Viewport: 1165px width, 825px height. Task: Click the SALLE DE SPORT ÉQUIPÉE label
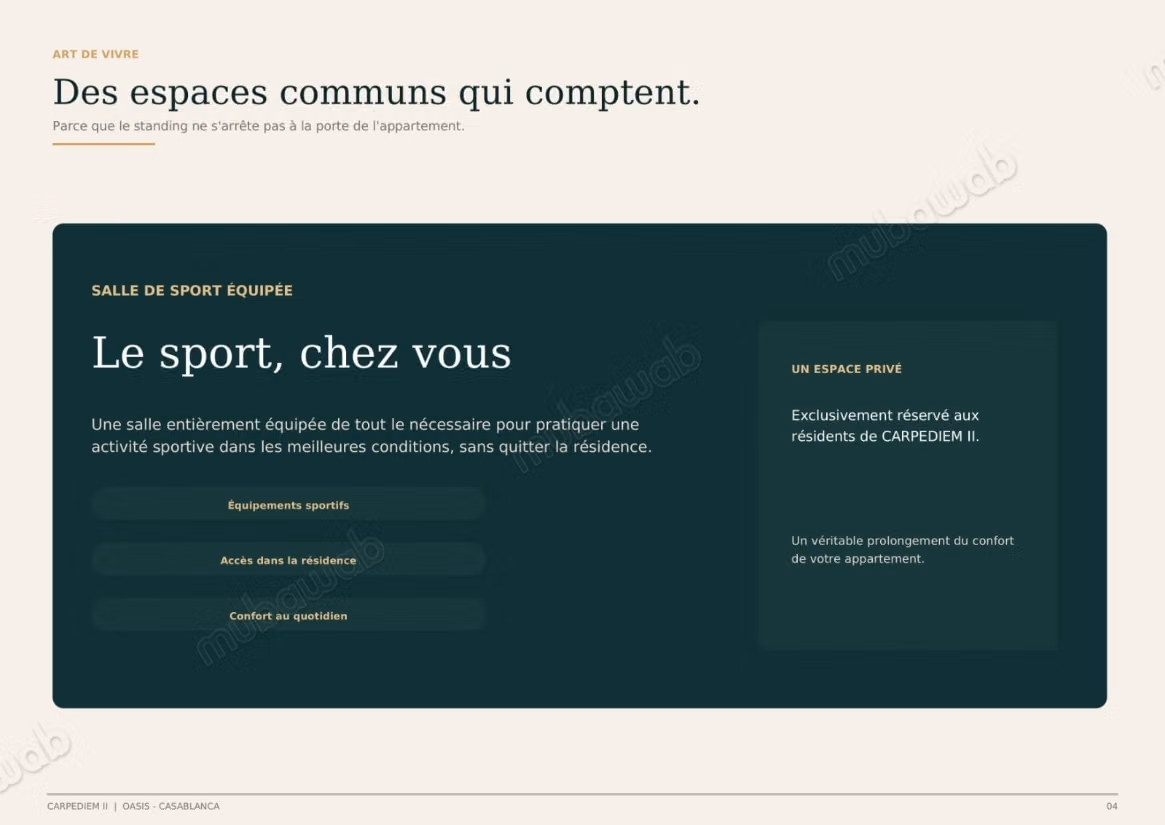point(192,291)
